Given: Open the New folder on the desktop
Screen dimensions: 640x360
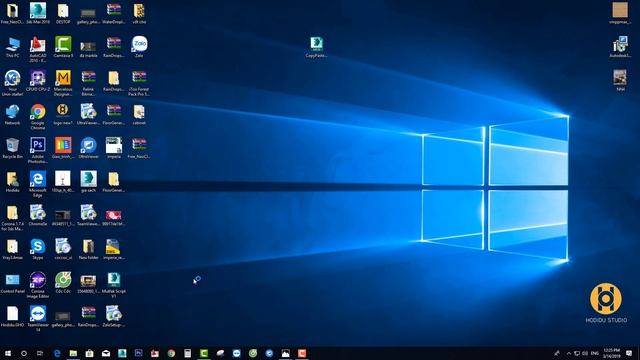Looking at the screenshot, I should (x=89, y=249).
